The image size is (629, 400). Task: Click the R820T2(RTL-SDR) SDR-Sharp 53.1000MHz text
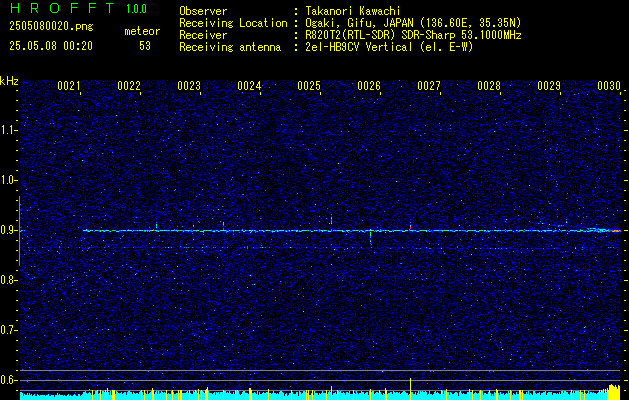(x=413, y=35)
